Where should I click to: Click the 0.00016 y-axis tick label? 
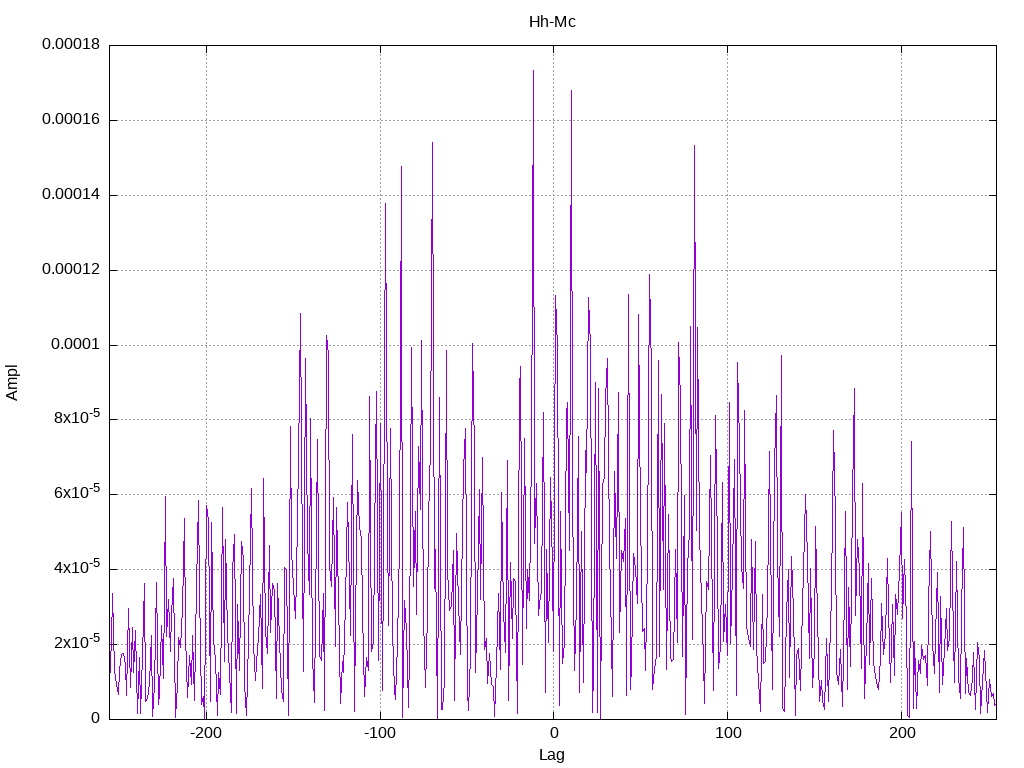click(x=71, y=120)
